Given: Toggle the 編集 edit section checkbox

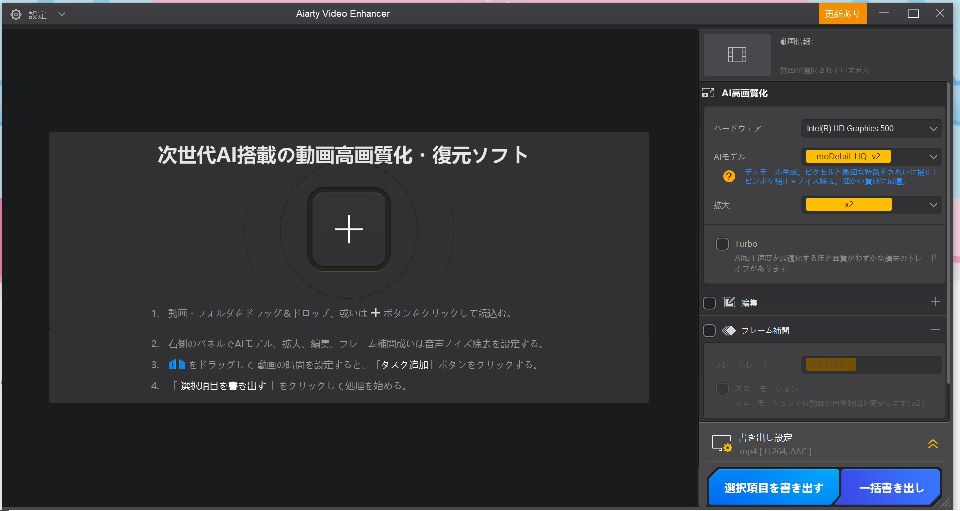Looking at the screenshot, I should coord(710,303).
